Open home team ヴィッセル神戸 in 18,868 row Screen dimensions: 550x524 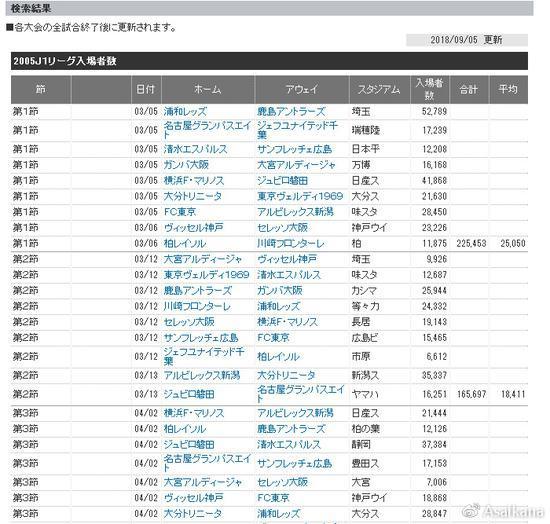pos(194,498)
